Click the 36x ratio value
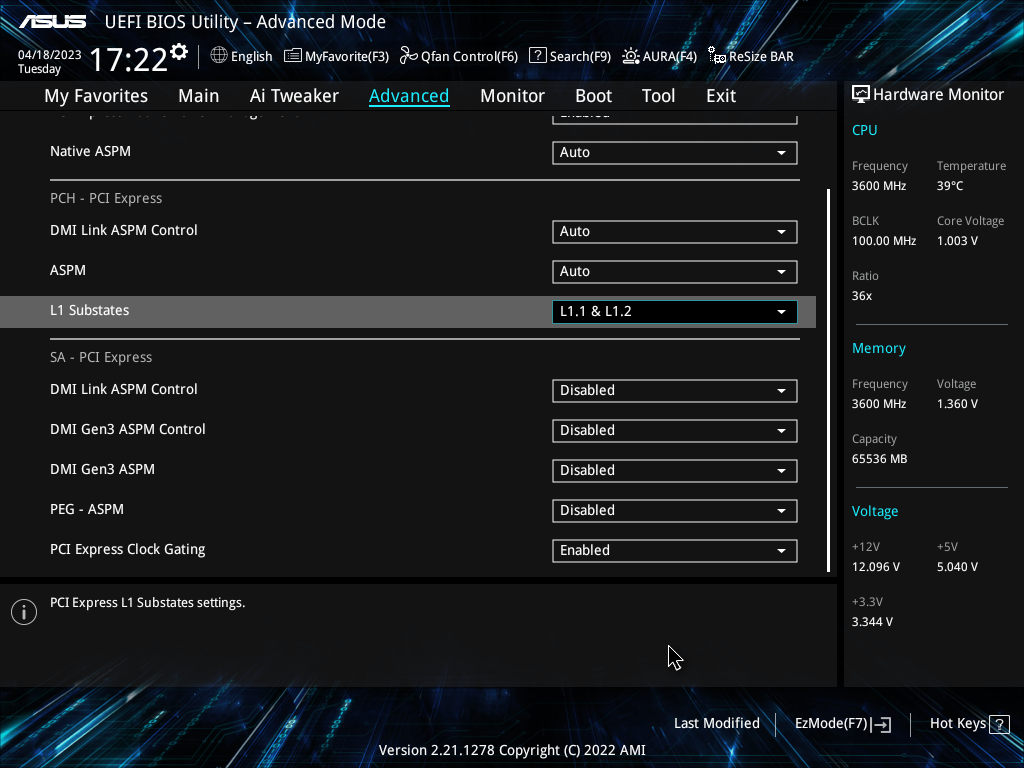Screen dimensions: 1024x768 pyautogui.click(x=861, y=296)
